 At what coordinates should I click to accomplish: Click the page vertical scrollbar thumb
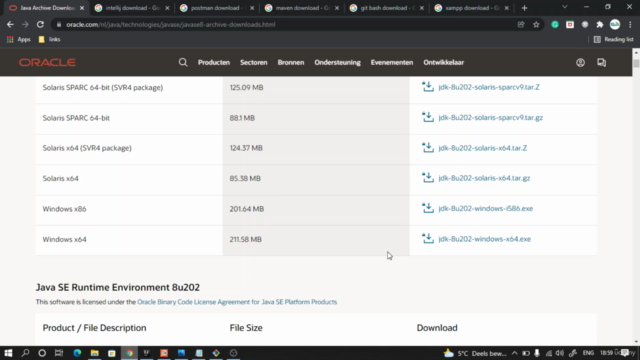tap(636, 63)
